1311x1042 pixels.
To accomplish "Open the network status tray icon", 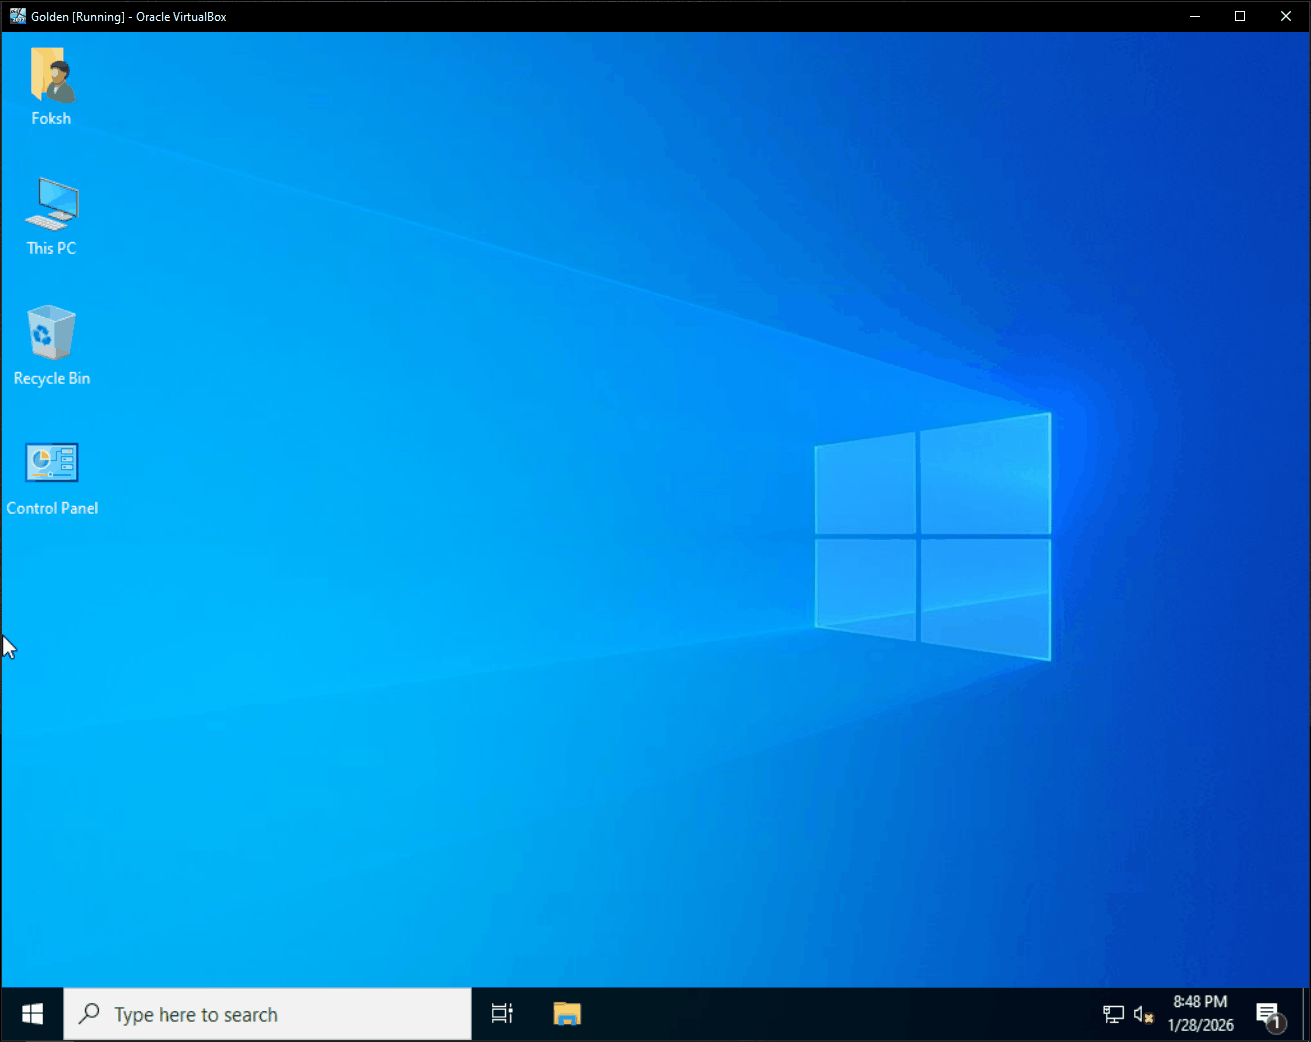I will (x=1113, y=1014).
